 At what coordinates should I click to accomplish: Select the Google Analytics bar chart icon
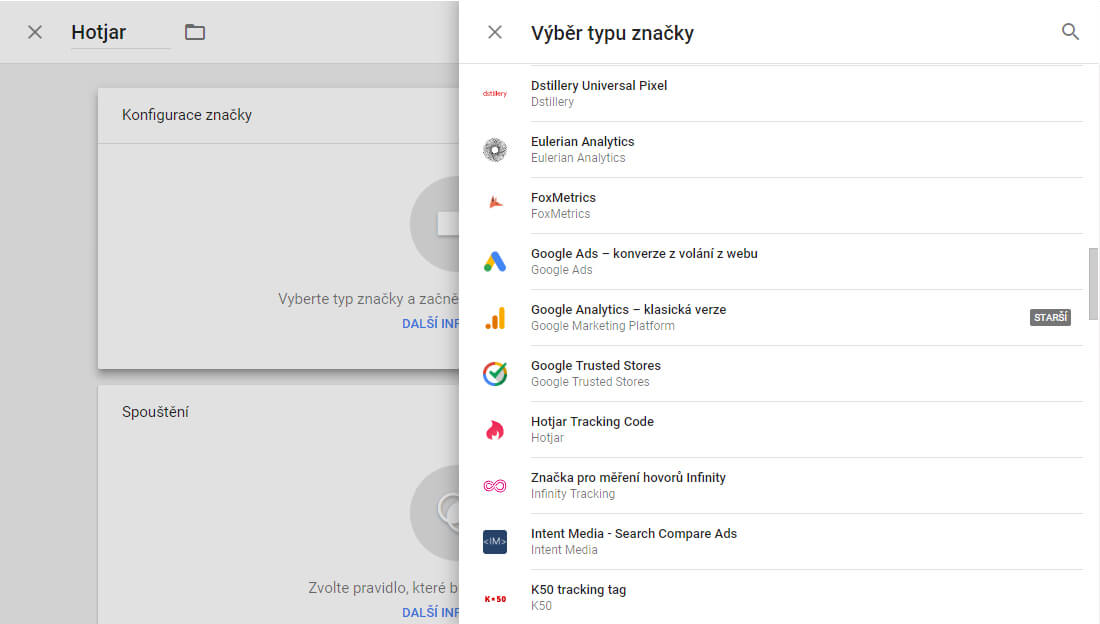point(495,318)
